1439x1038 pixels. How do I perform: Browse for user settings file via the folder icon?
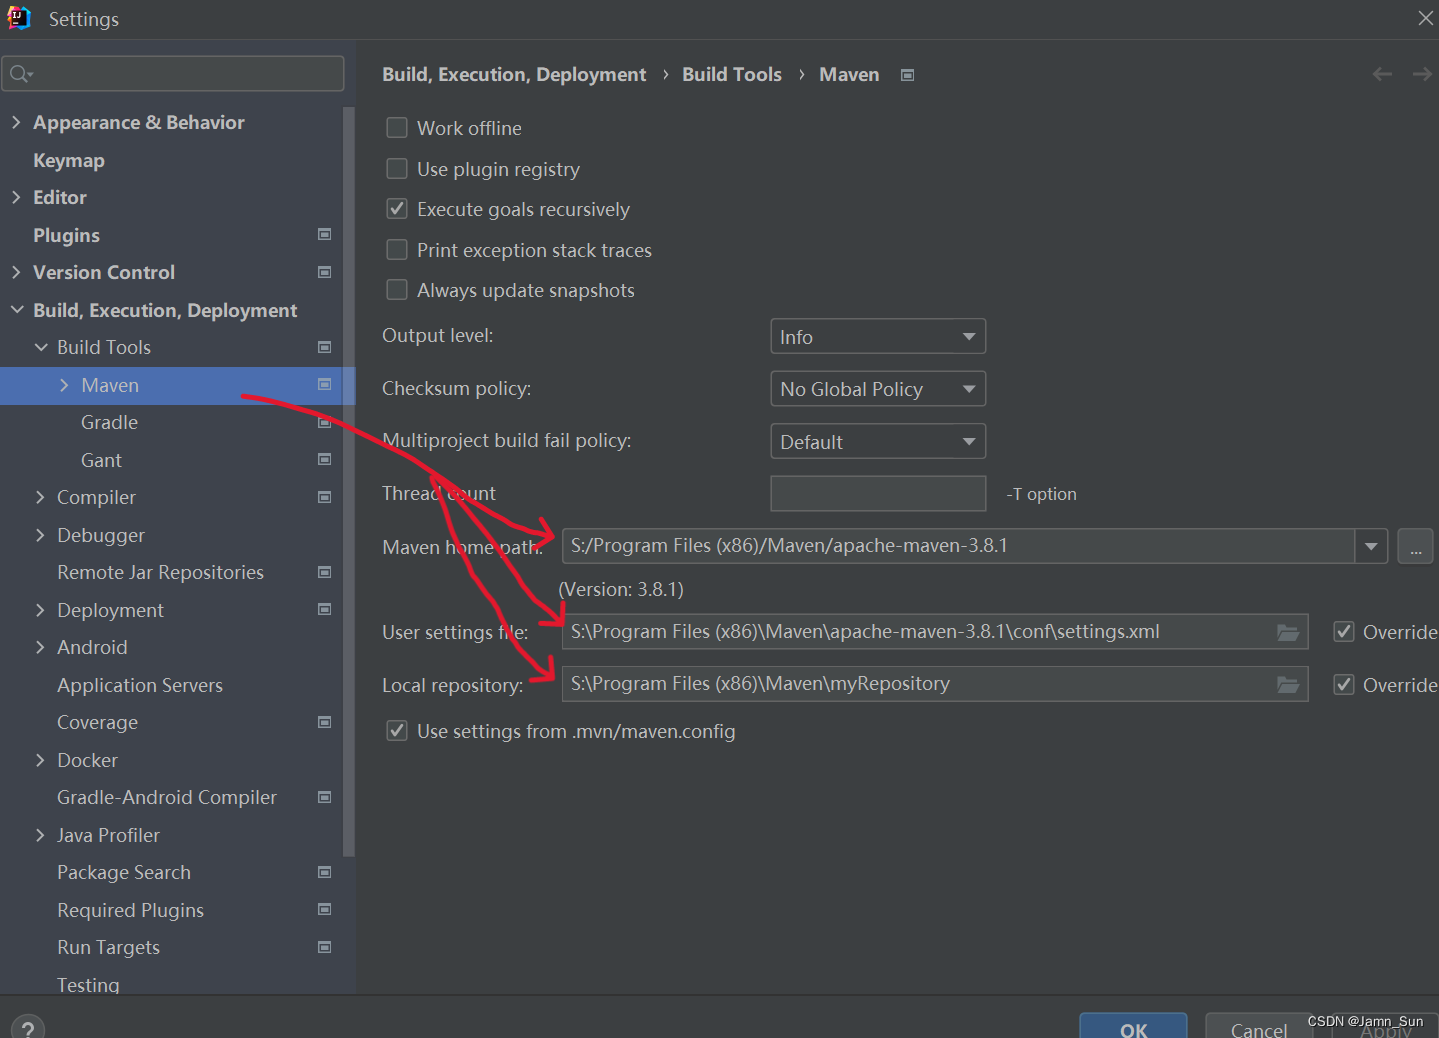pos(1288,632)
